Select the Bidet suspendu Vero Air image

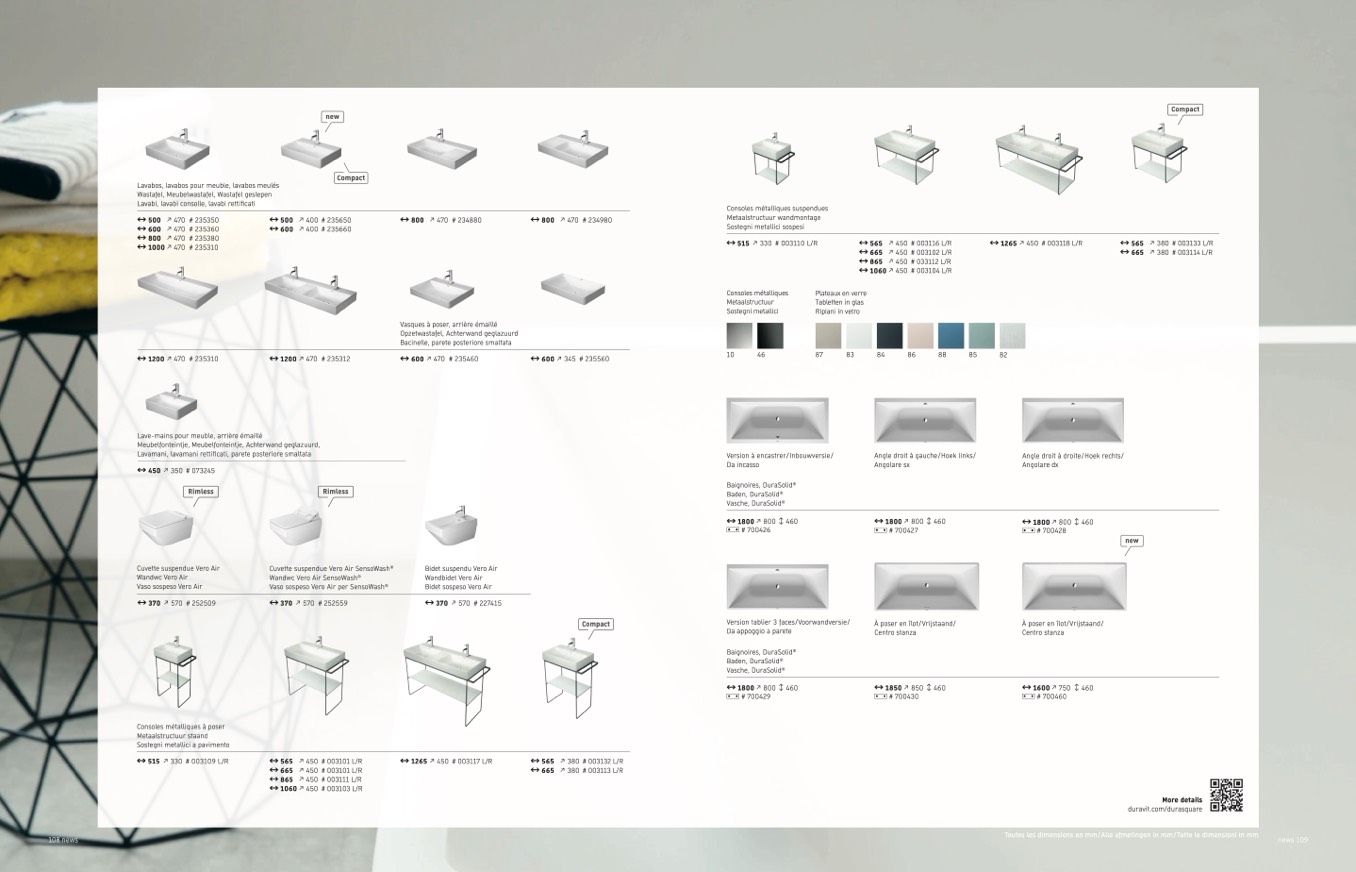[x=453, y=529]
